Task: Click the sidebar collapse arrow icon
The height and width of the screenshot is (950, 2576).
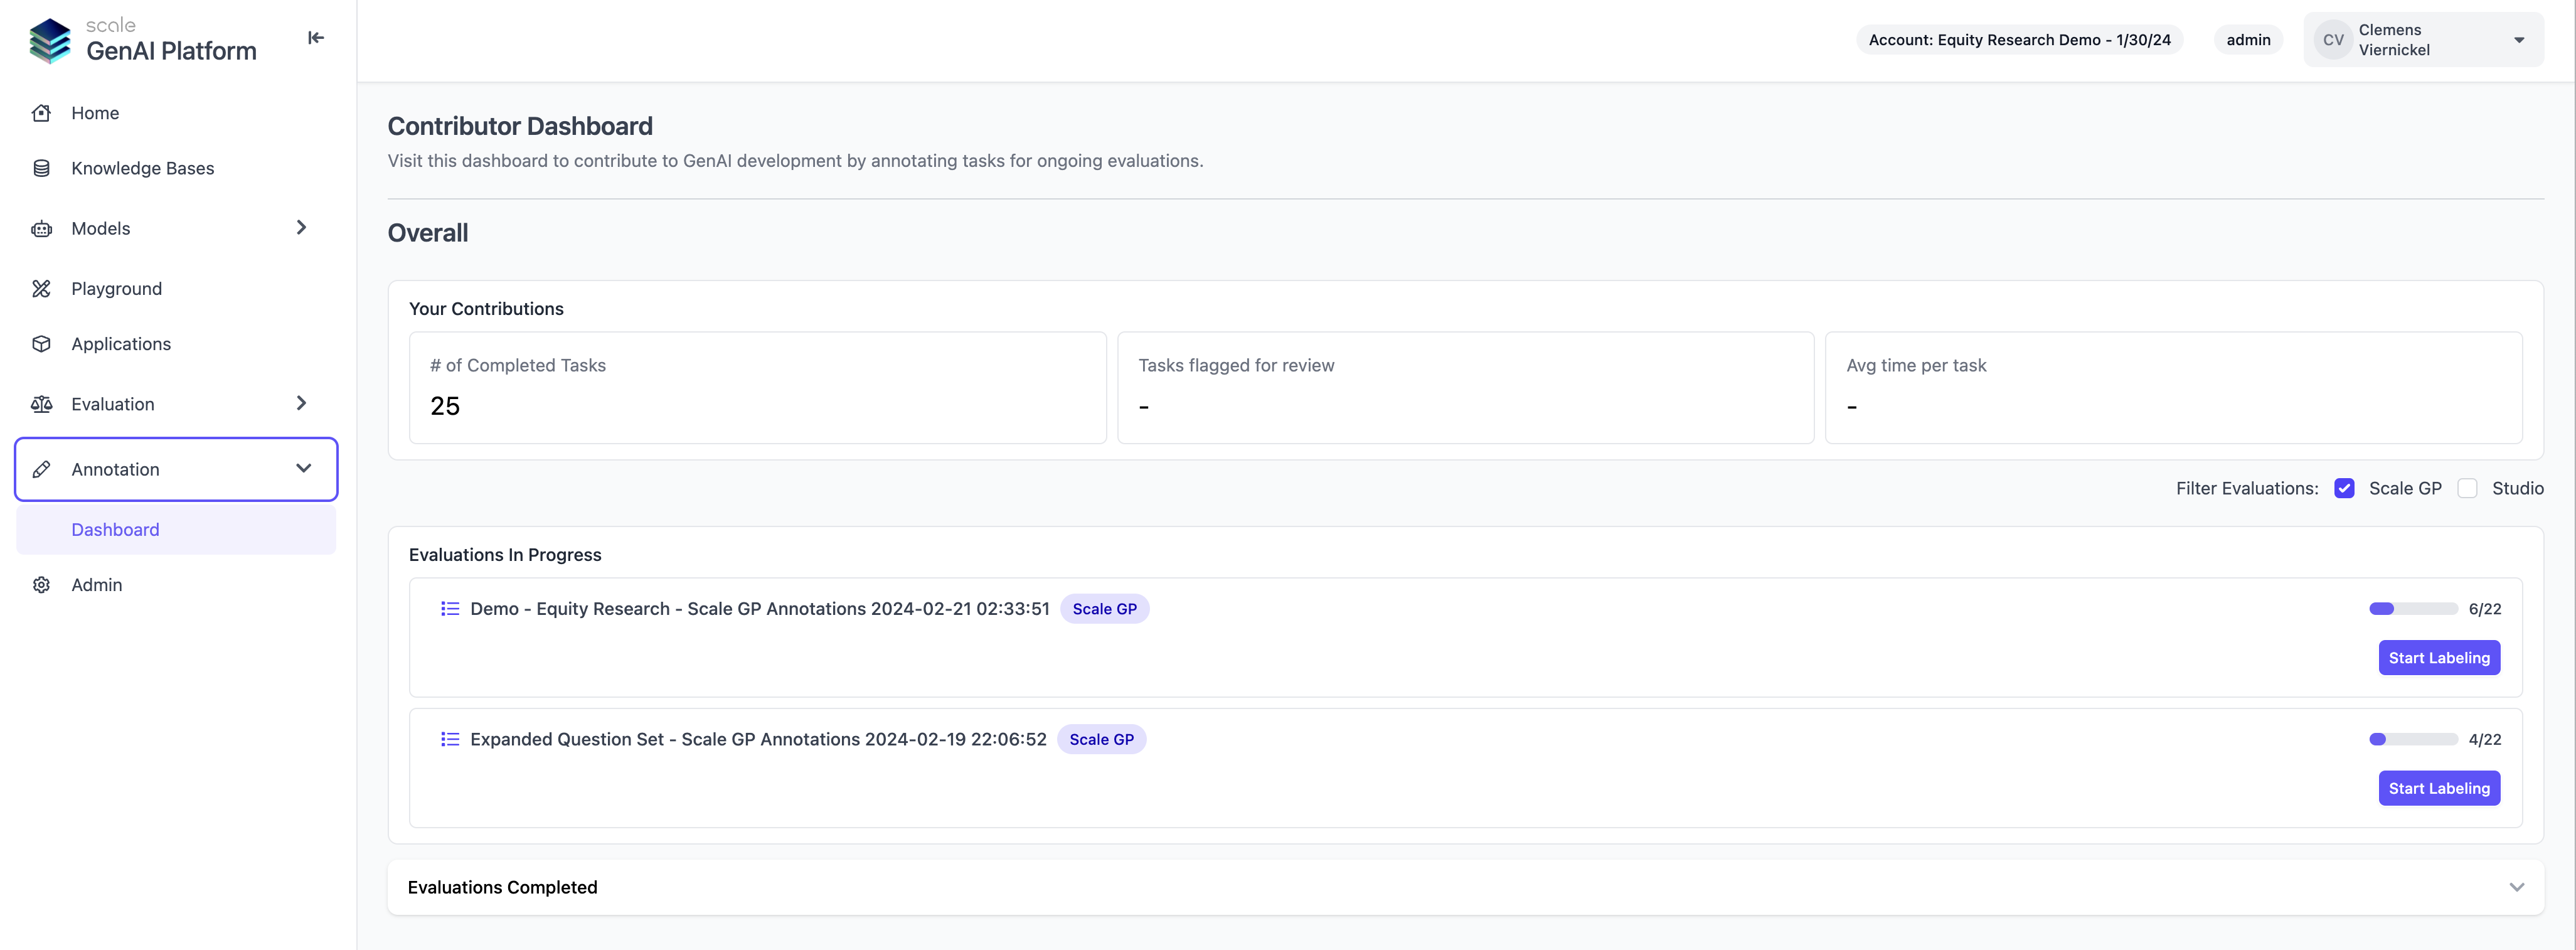Action: click(x=315, y=38)
